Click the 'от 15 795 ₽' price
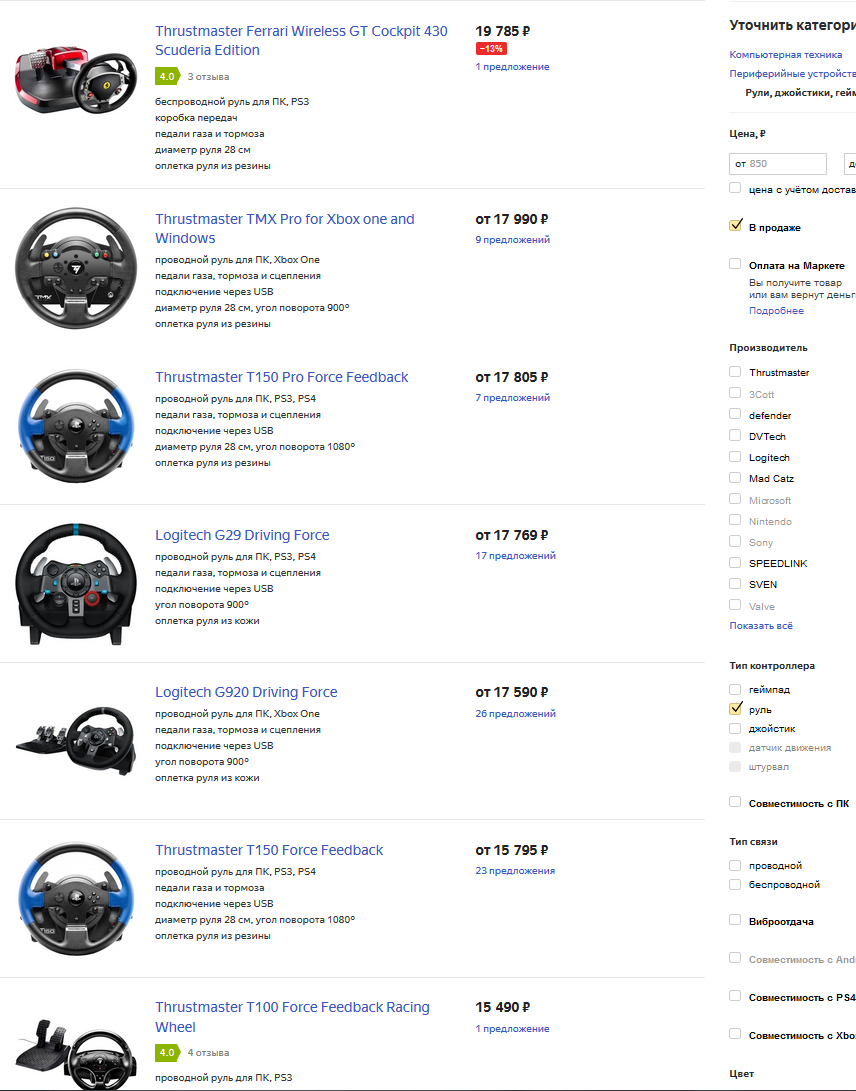 (512, 850)
